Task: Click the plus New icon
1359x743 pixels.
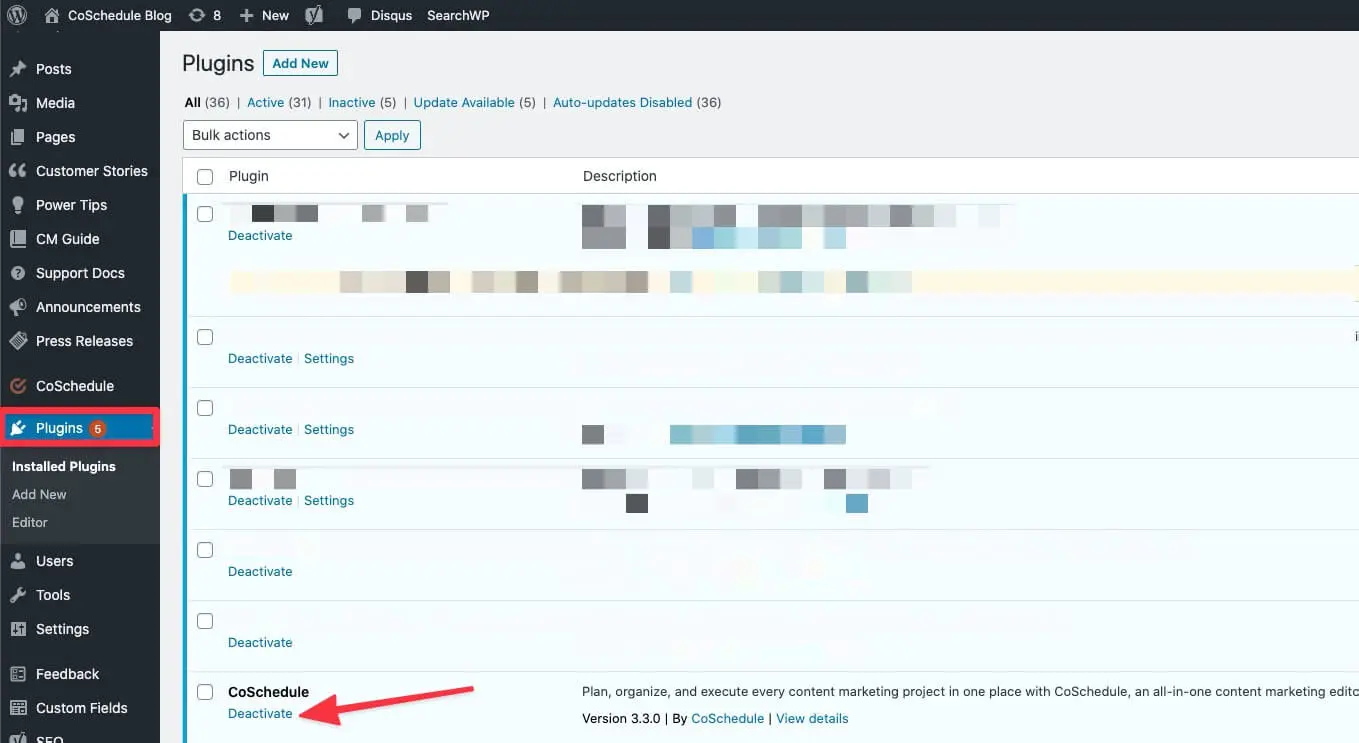Action: [246, 15]
